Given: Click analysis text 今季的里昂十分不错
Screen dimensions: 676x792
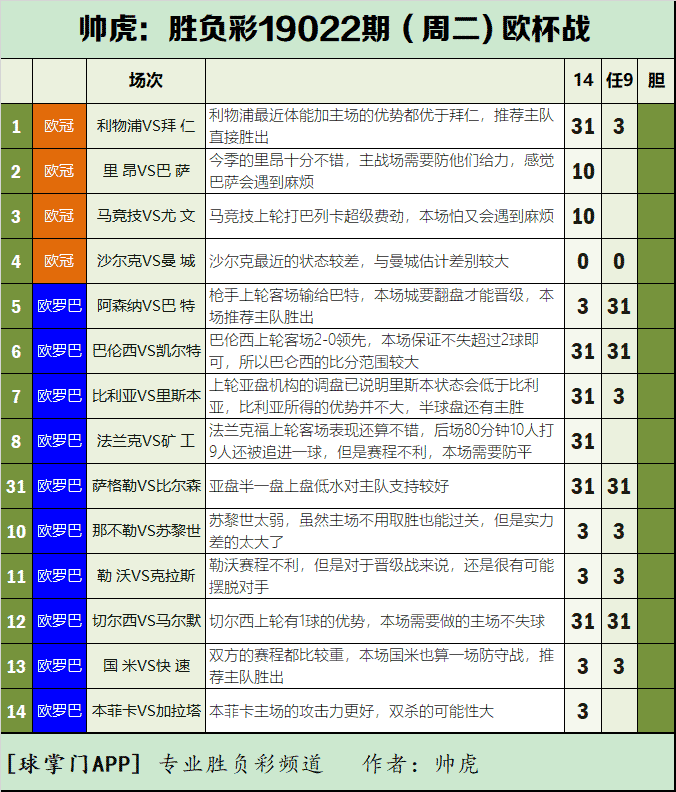Looking at the screenshot, I should click(381, 171).
